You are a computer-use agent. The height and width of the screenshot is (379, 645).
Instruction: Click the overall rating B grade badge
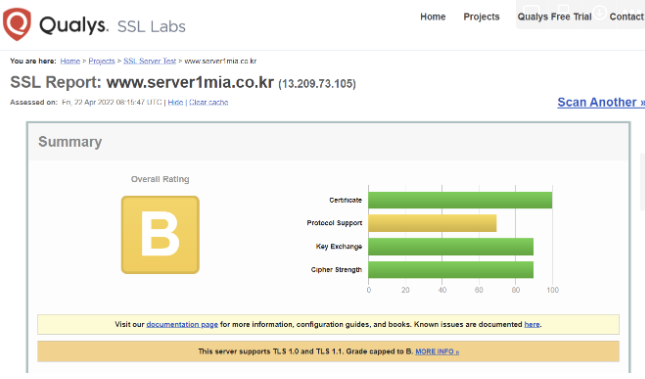(160, 235)
